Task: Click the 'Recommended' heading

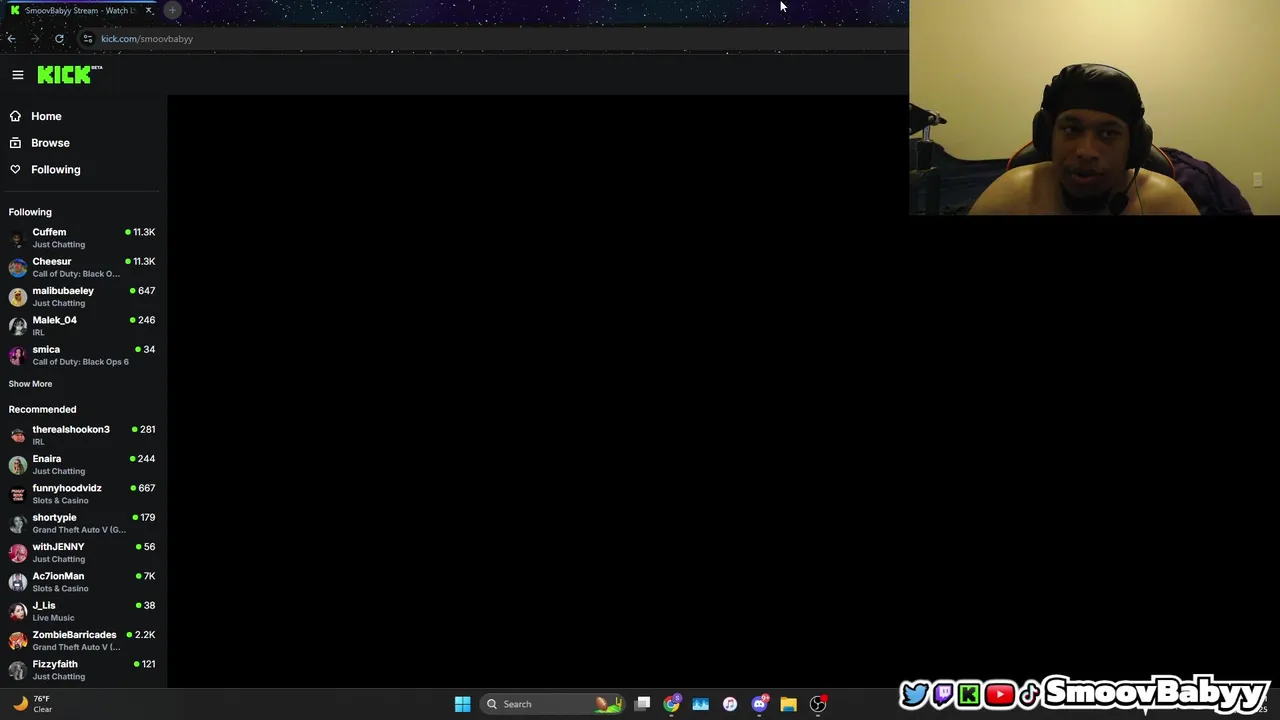Action: 42,409
